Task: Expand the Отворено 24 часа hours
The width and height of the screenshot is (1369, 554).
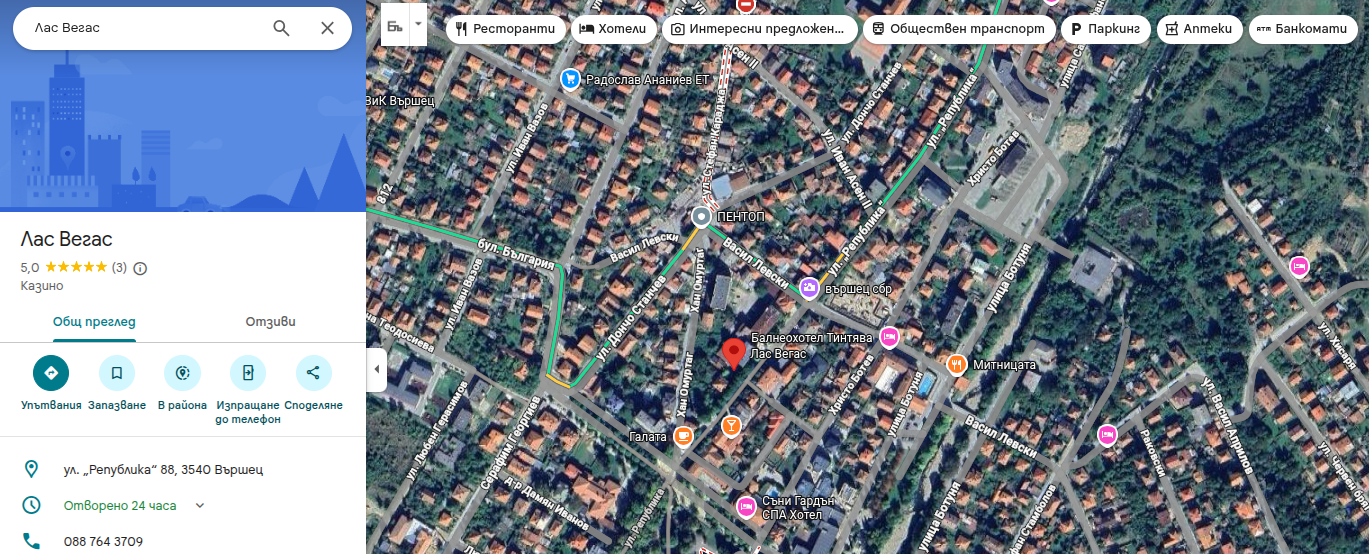Action: 200,505
